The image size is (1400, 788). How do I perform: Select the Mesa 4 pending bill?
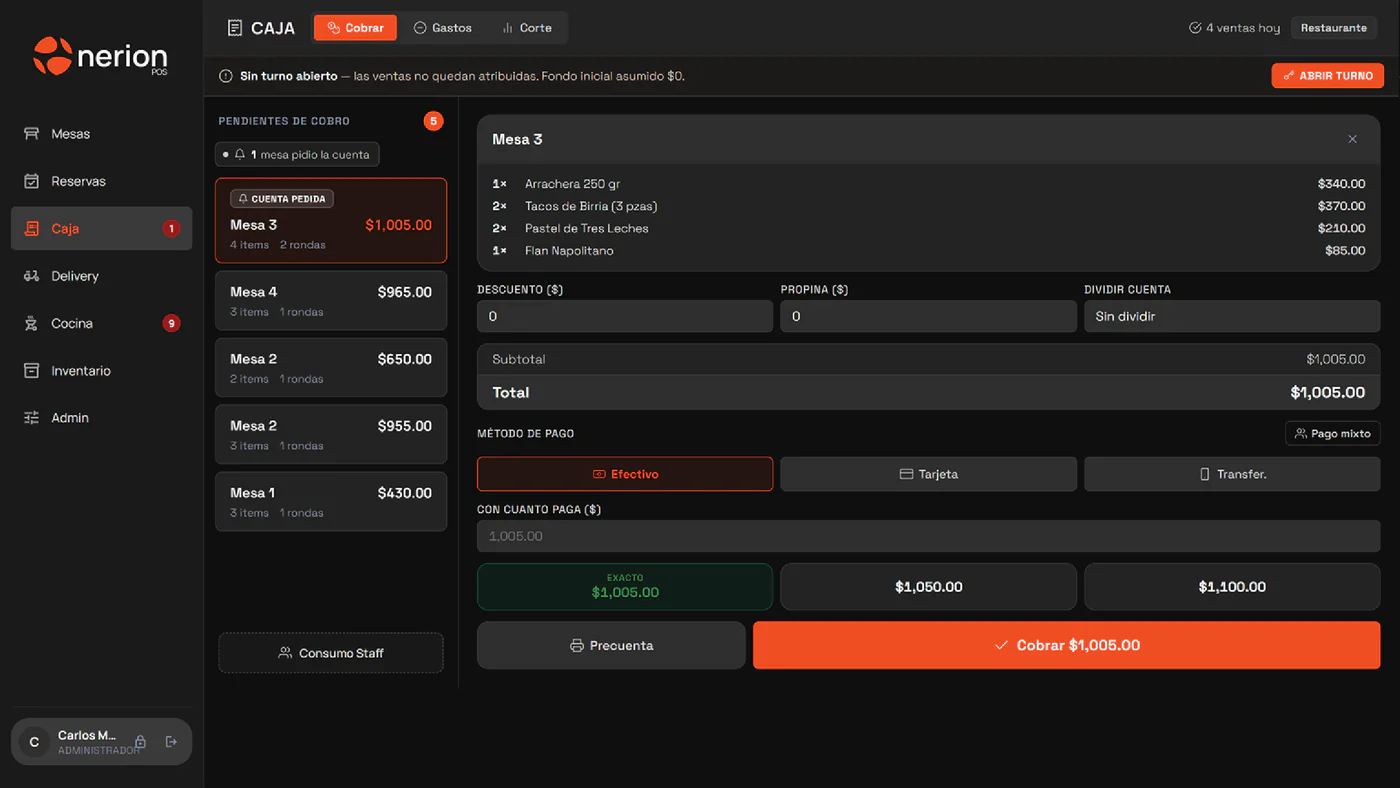(331, 300)
